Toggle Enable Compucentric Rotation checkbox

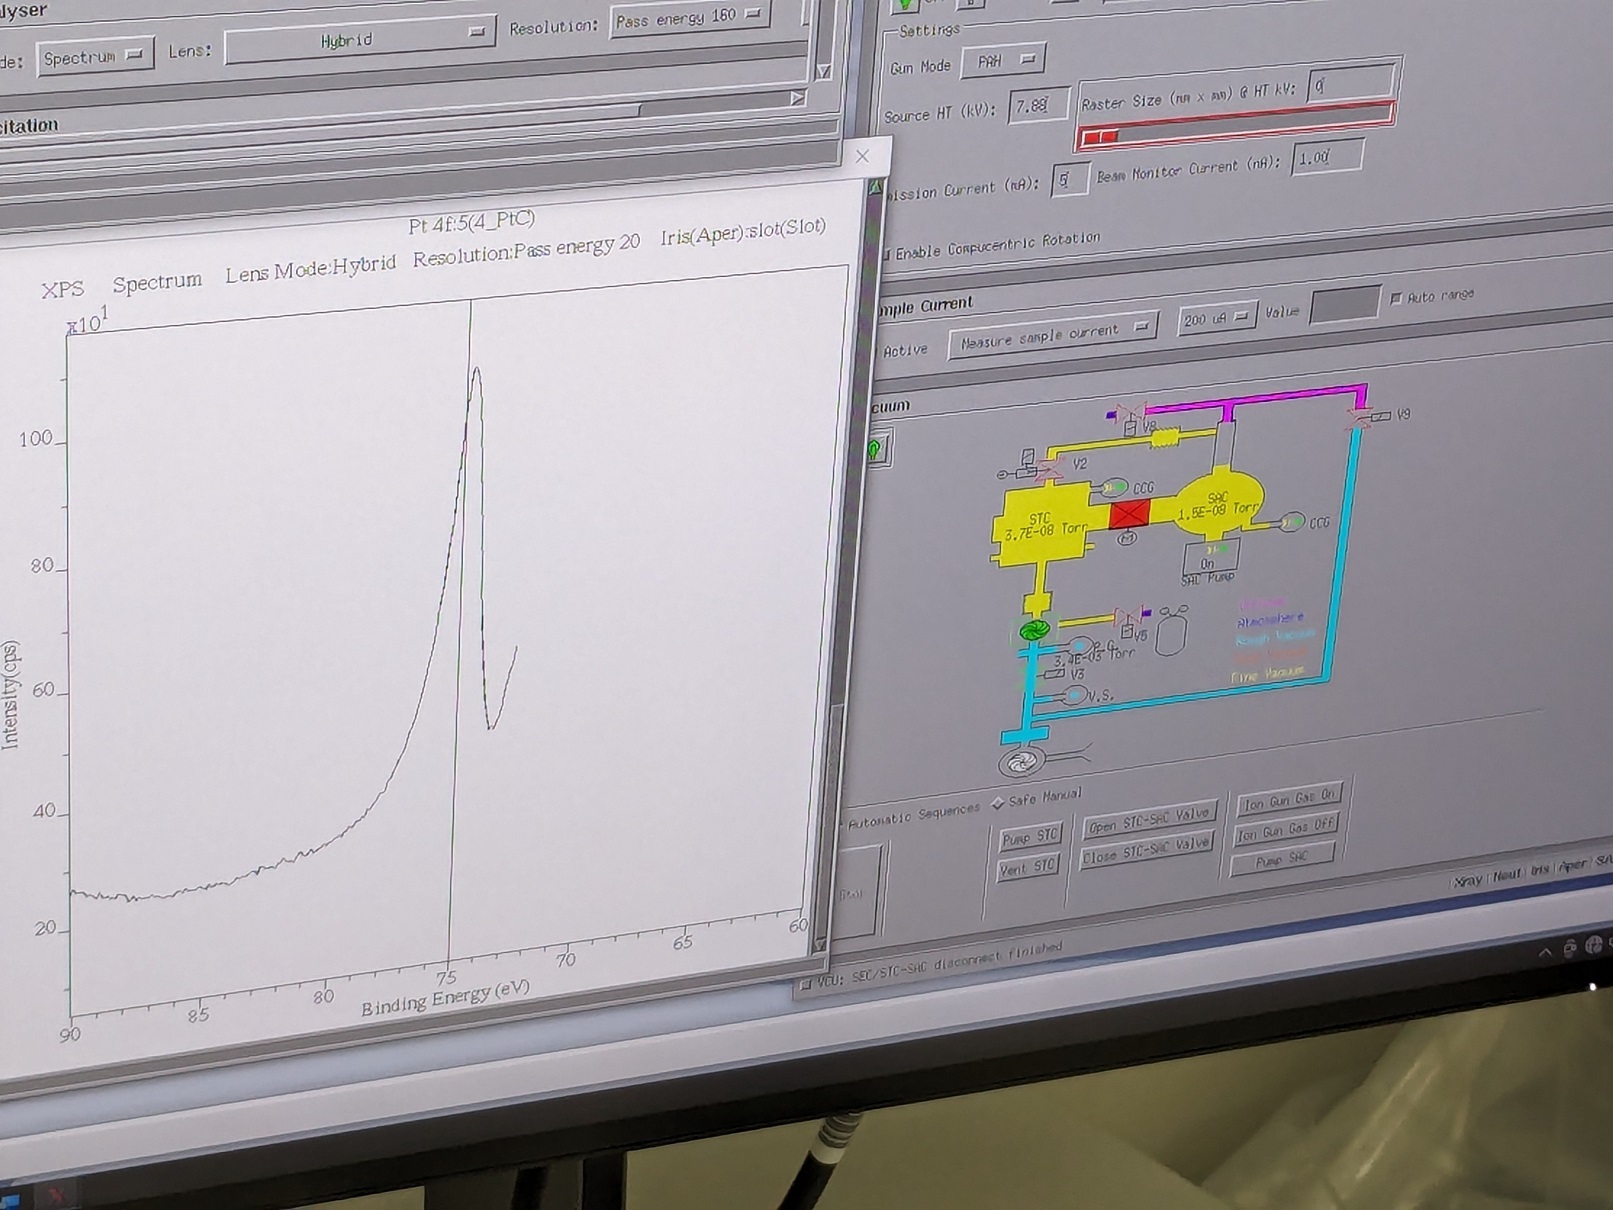click(886, 254)
